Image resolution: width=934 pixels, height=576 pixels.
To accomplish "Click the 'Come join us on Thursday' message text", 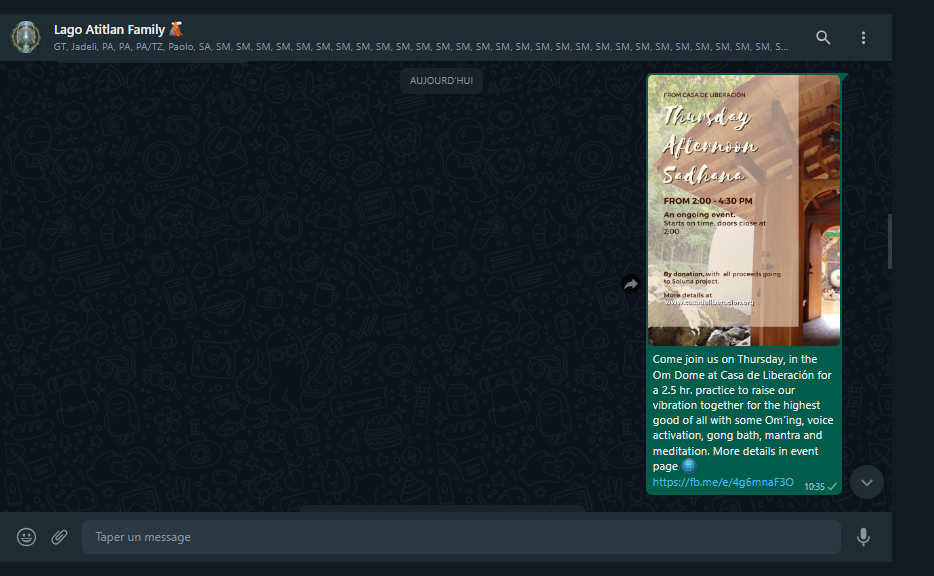I will [x=742, y=413].
